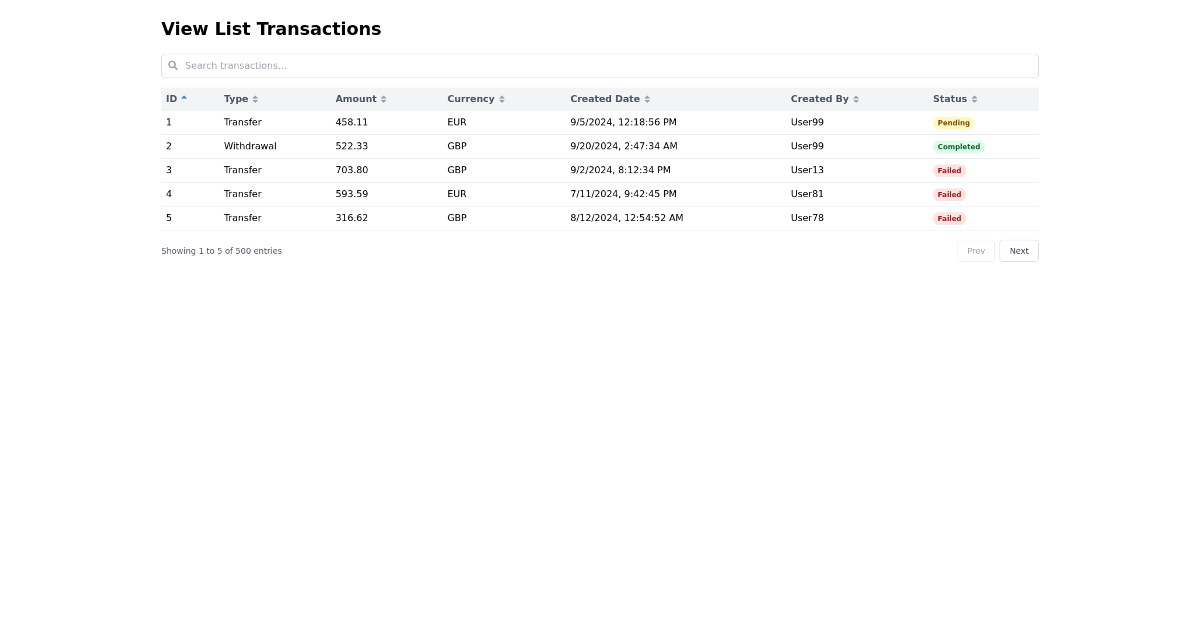Click the Failed badge for transaction 3
Screen dimensions: 1200x630
949,171
